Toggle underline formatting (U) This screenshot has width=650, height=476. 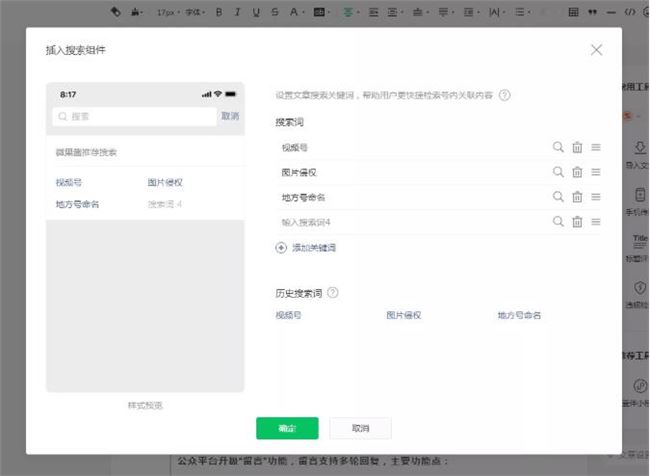tap(256, 12)
